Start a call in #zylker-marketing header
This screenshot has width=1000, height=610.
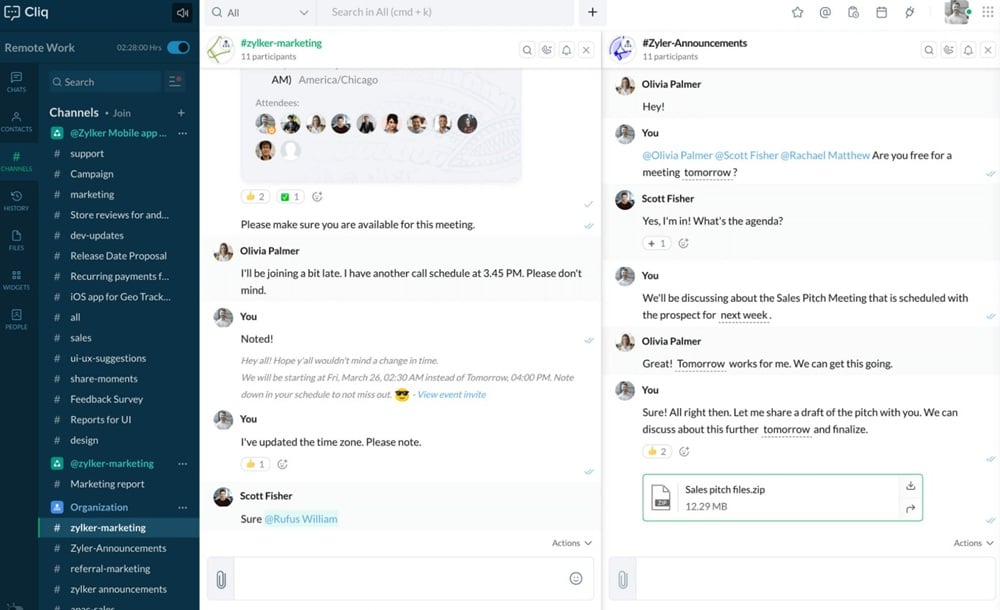(x=547, y=50)
